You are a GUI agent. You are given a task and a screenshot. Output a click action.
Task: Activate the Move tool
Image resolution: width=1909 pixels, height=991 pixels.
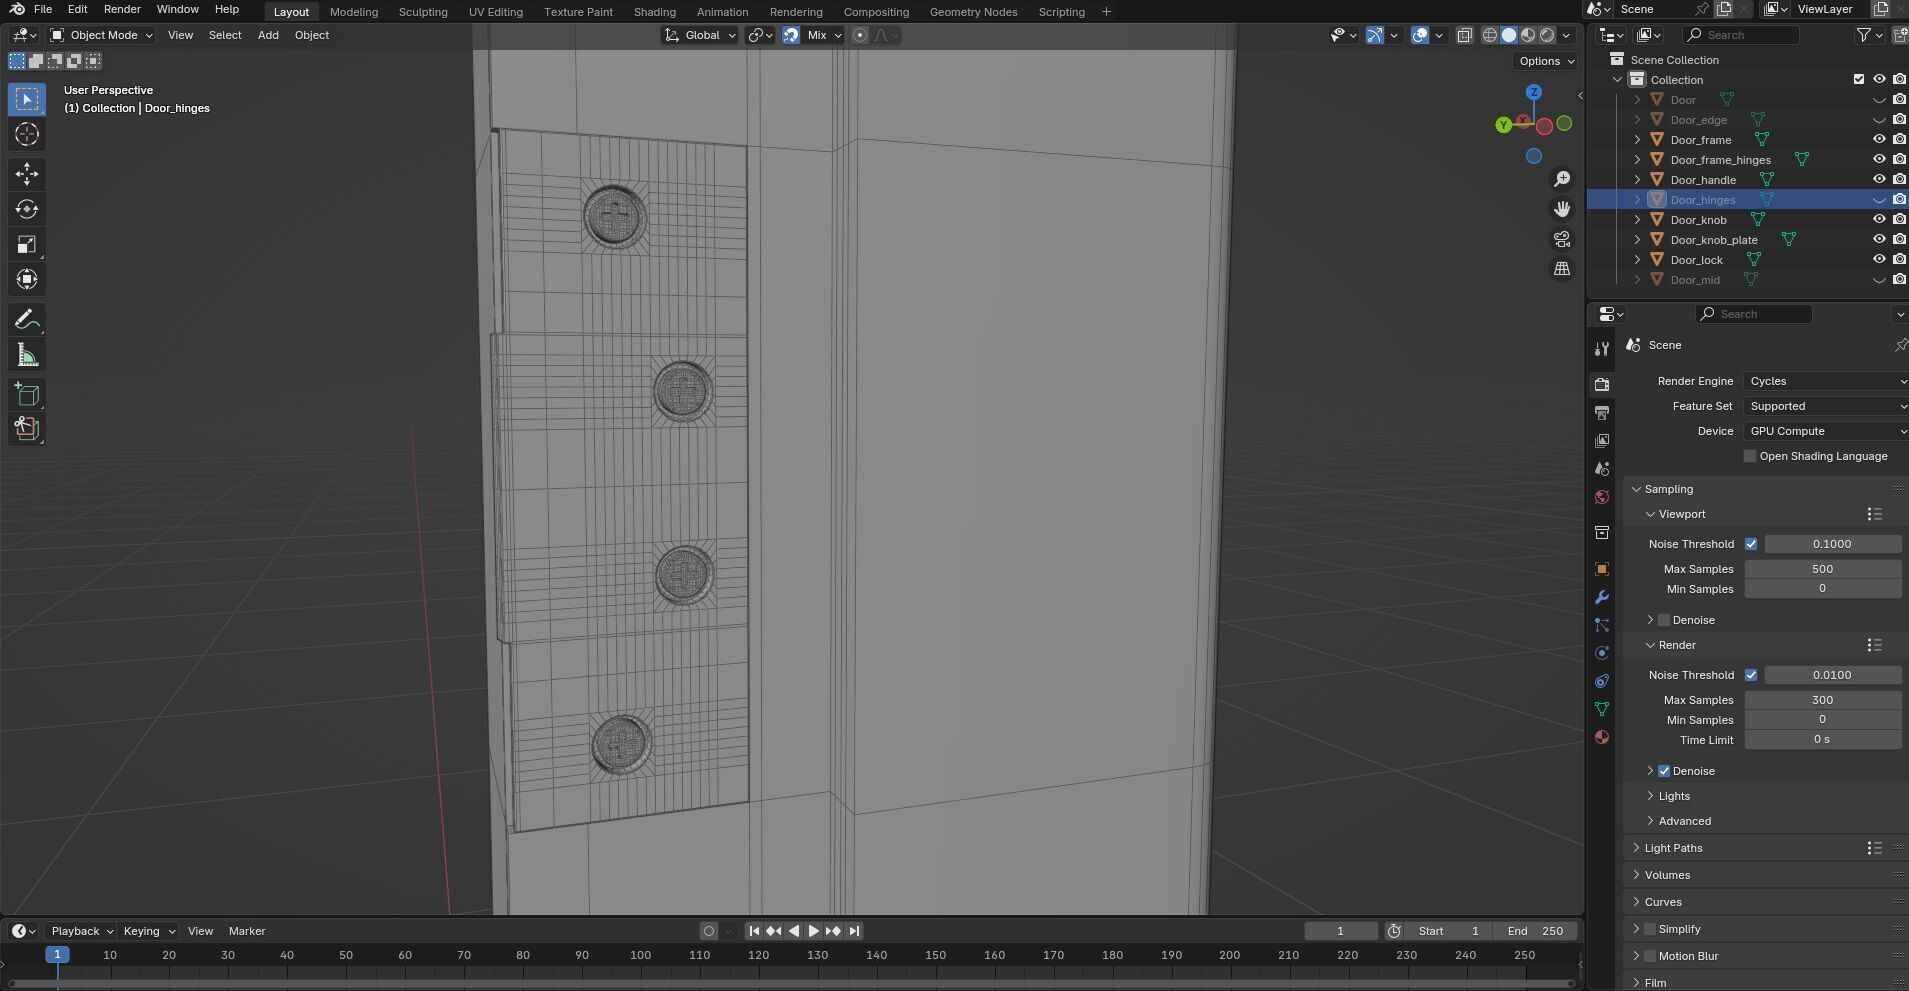coord(27,174)
